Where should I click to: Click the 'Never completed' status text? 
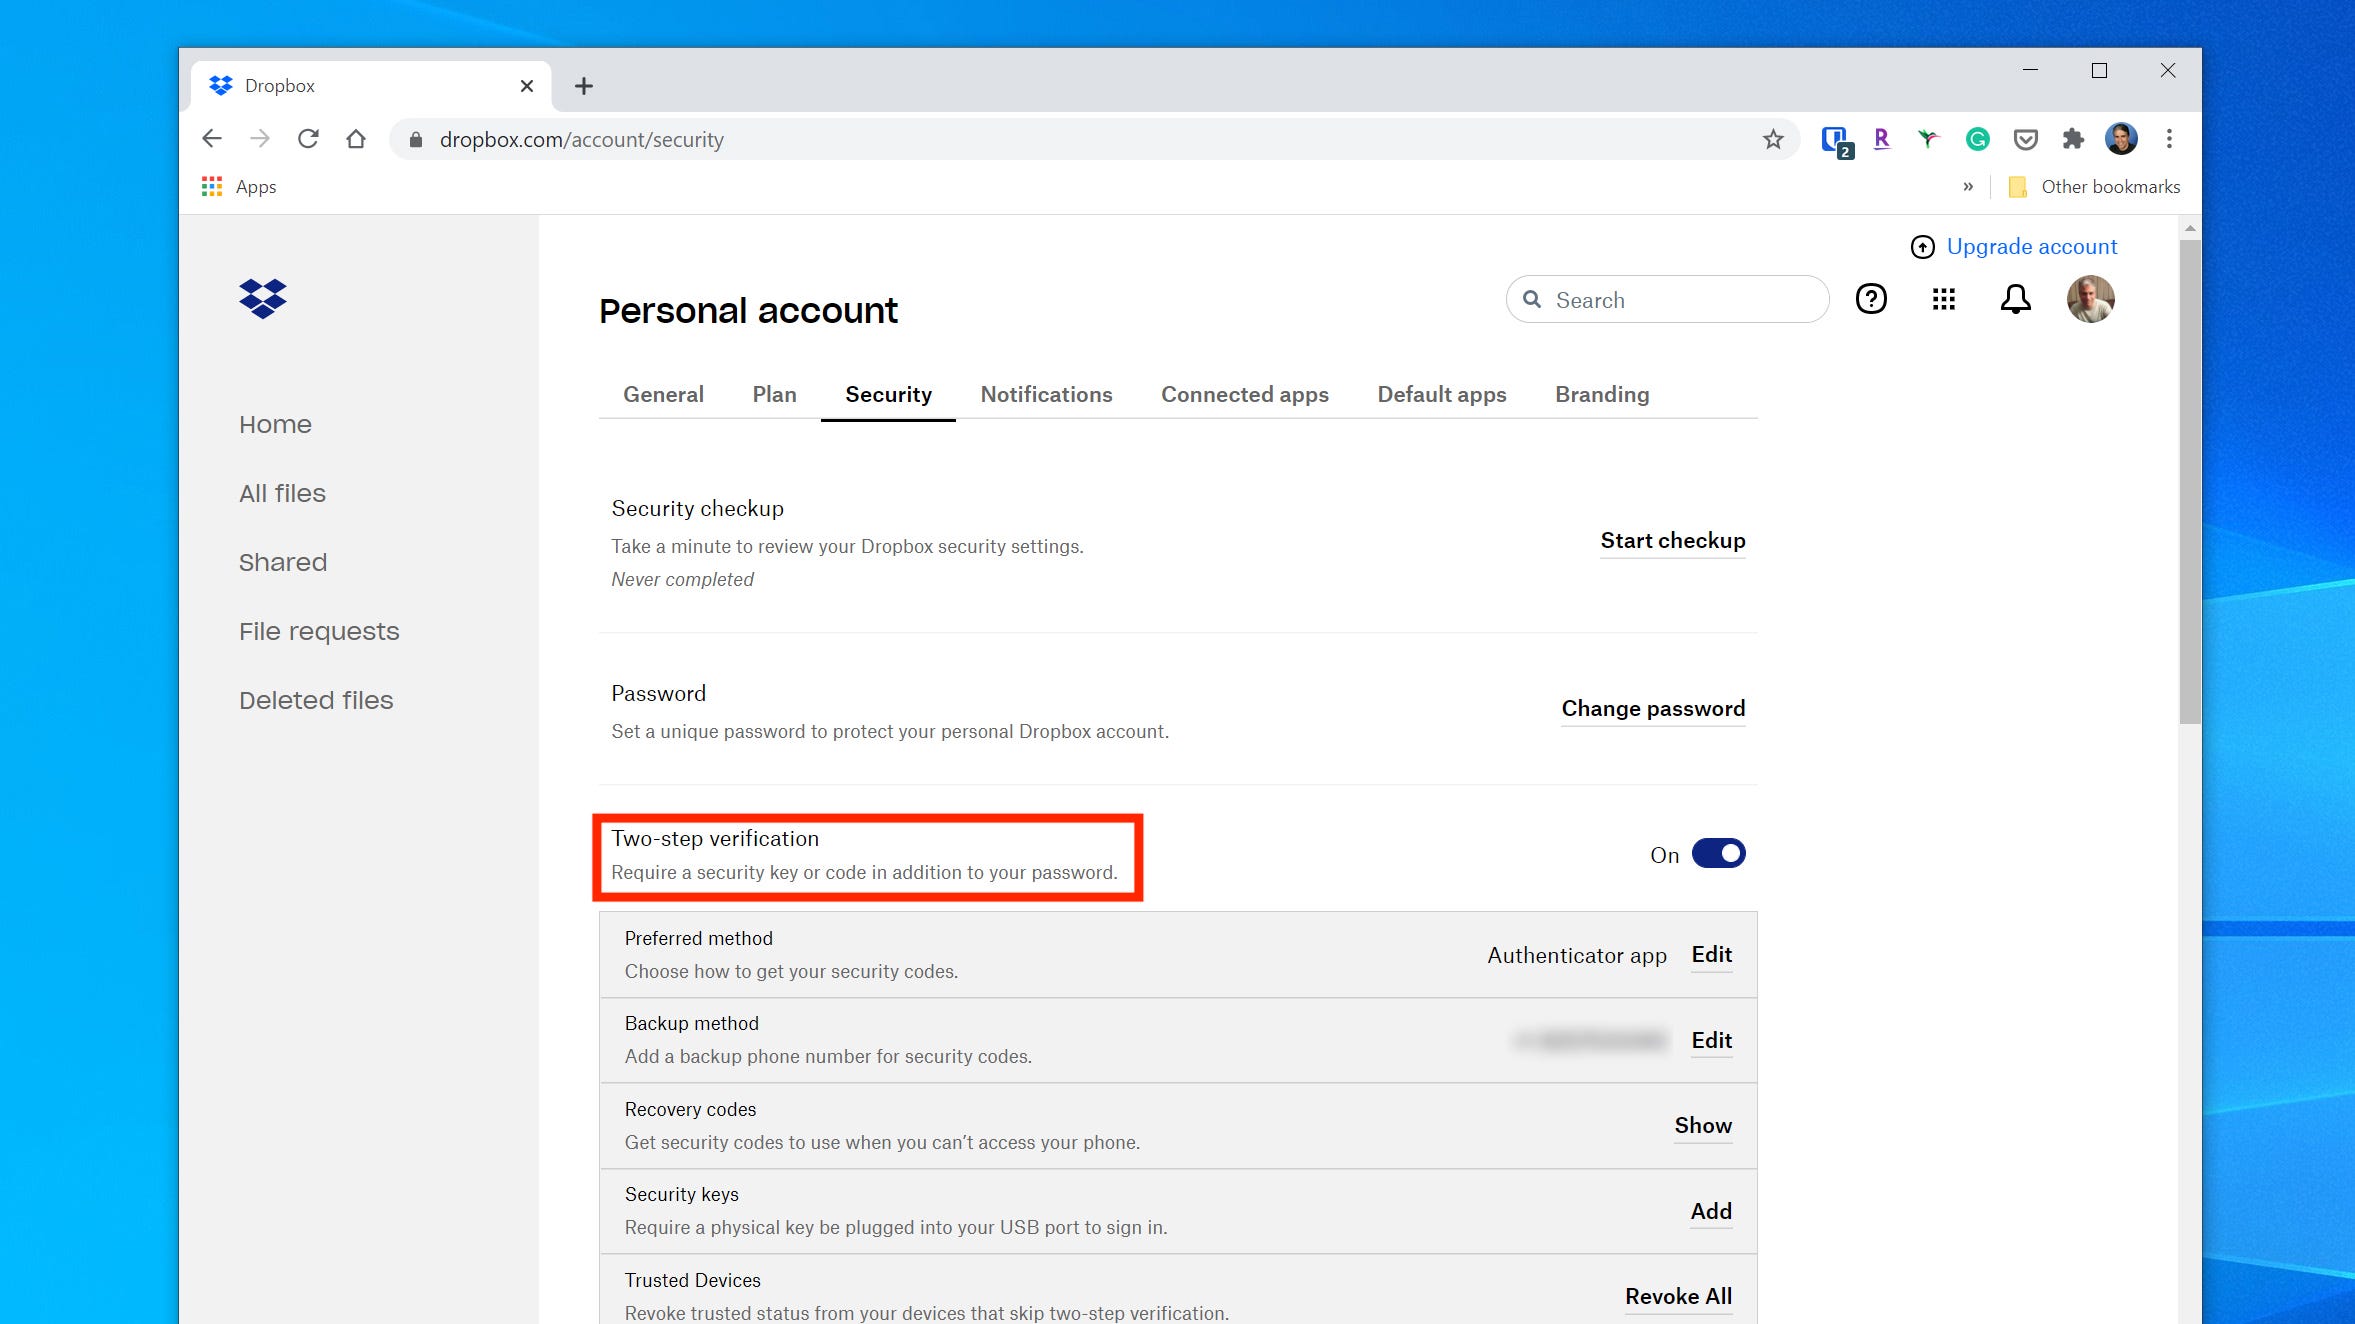(x=682, y=579)
